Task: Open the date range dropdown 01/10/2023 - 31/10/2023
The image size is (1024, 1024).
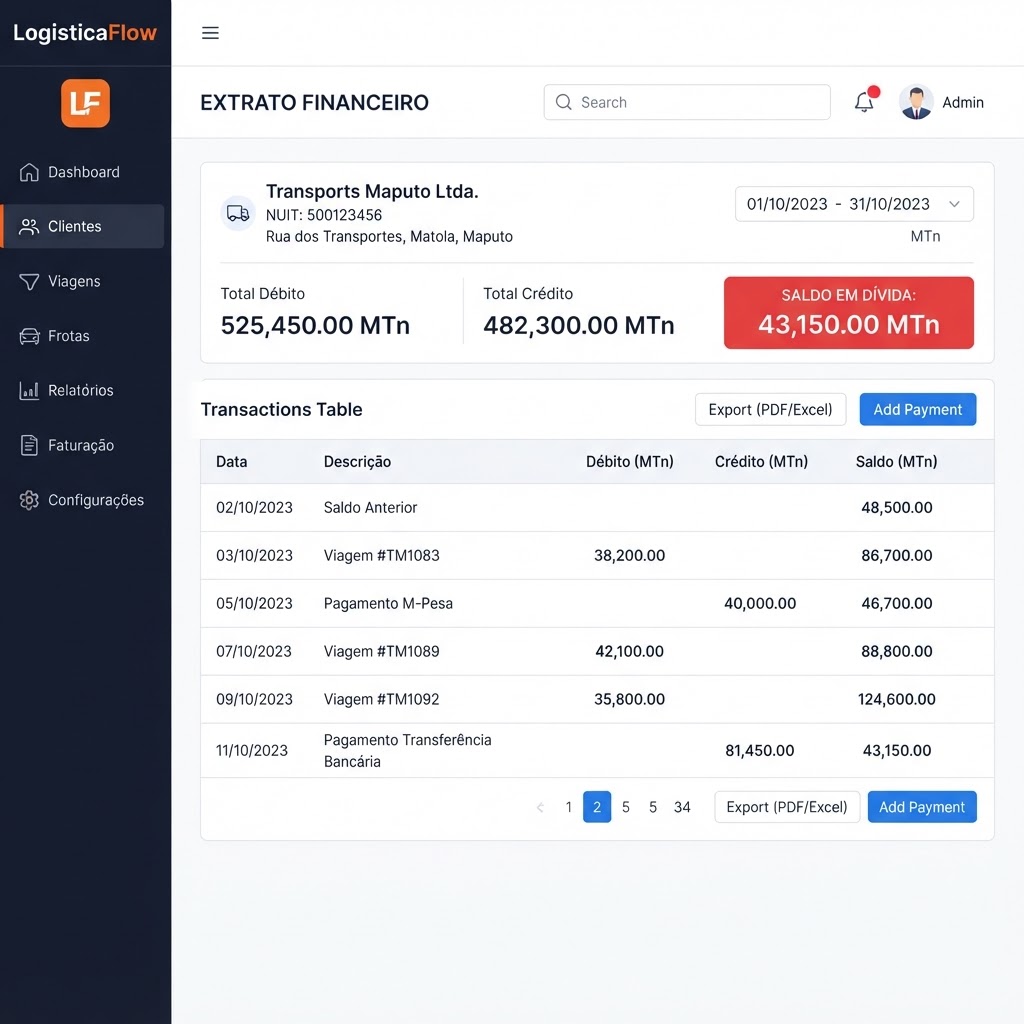Action: point(854,204)
